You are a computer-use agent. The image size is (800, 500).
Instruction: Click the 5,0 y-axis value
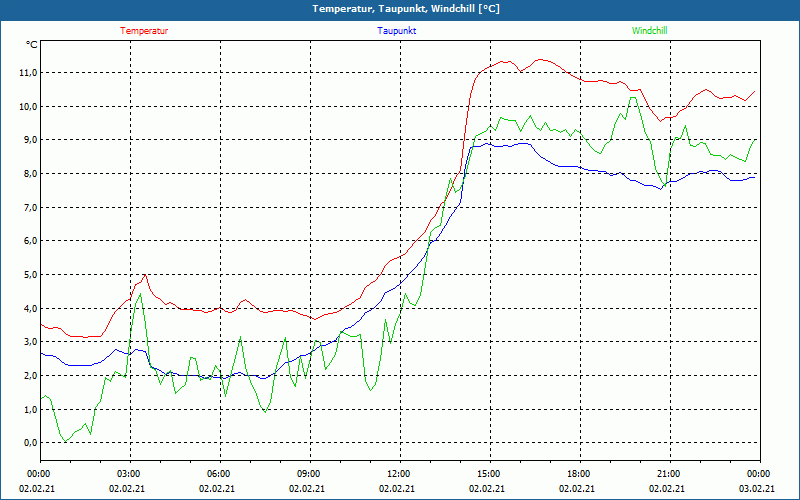31,274
